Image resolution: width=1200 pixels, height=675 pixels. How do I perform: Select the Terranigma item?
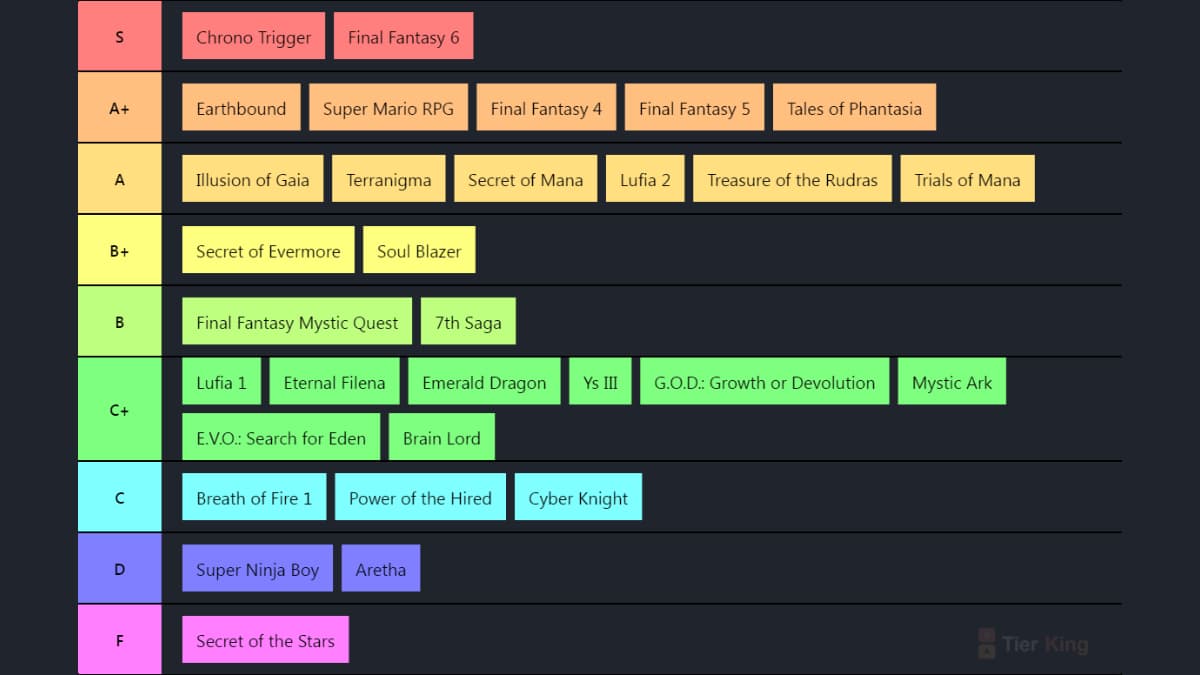point(389,179)
